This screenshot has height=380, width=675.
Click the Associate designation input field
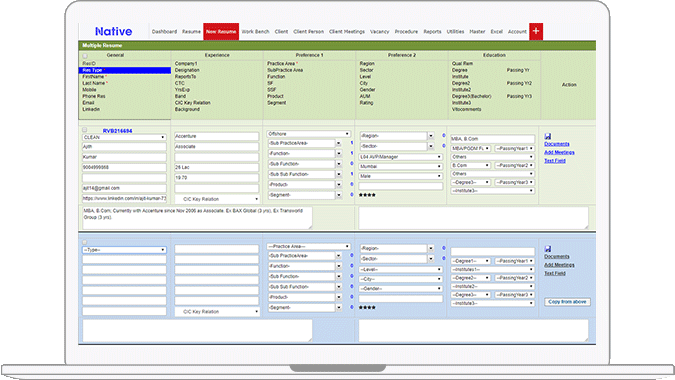[x=217, y=147]
